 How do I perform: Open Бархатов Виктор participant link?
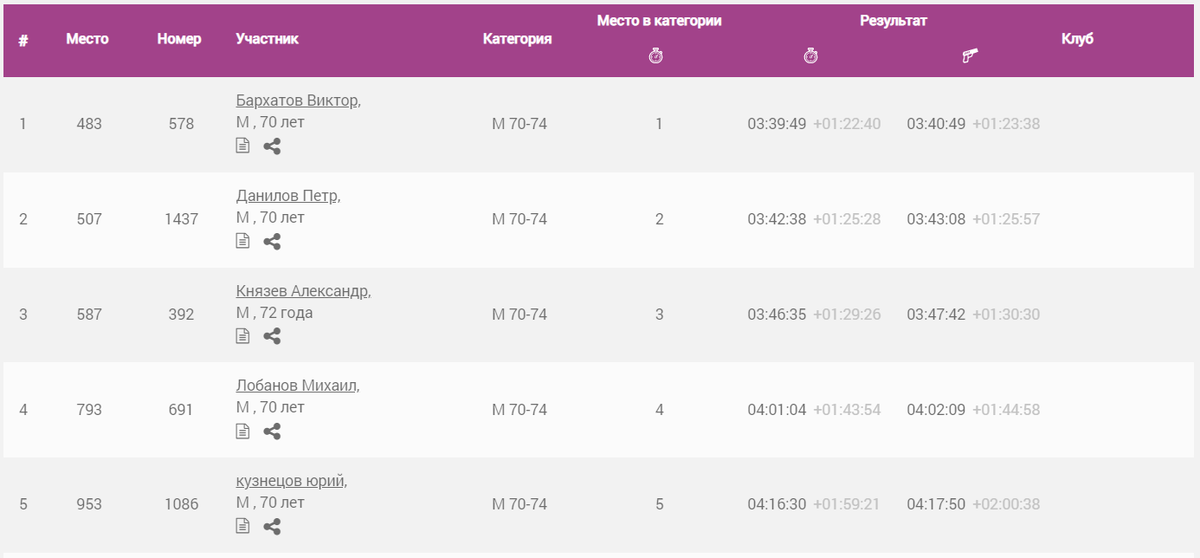pos(296,101)
